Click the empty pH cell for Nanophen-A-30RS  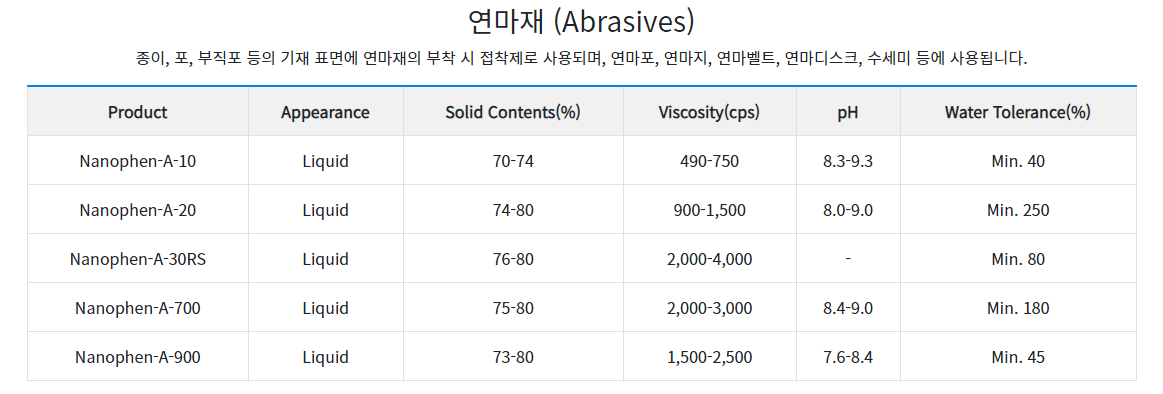pos(848,259)
